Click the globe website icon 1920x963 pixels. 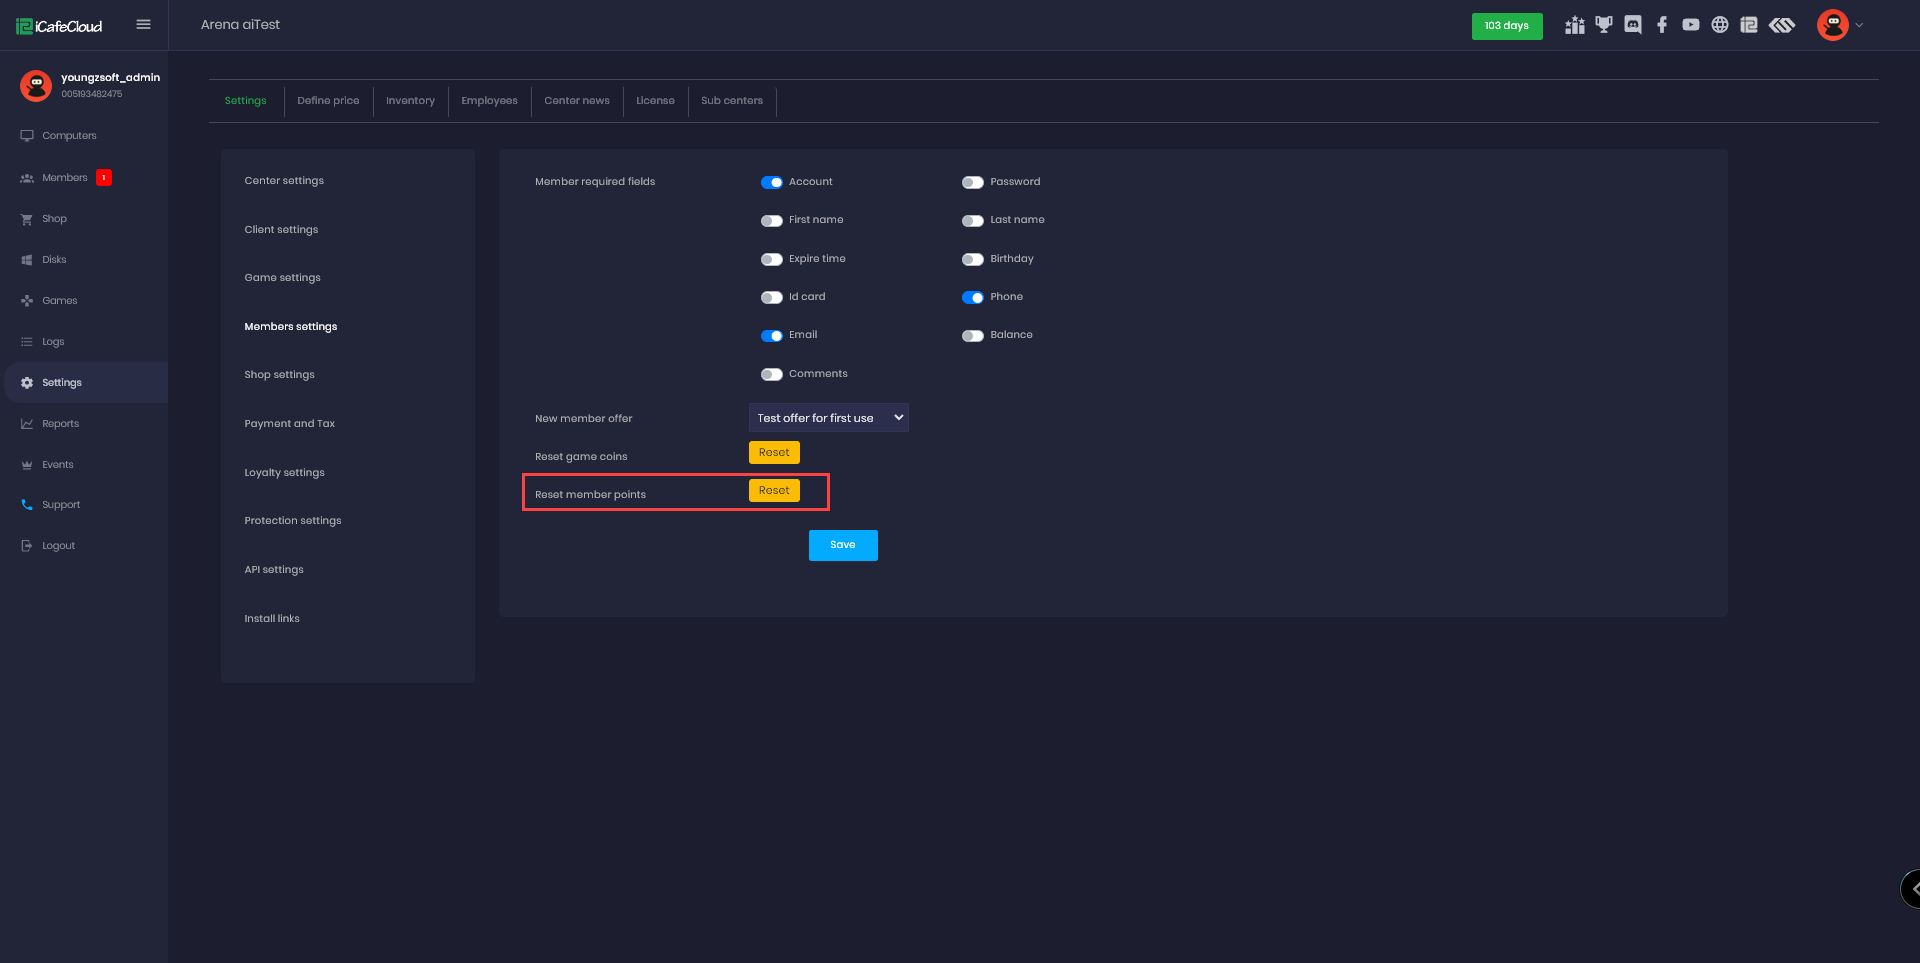1719,25
